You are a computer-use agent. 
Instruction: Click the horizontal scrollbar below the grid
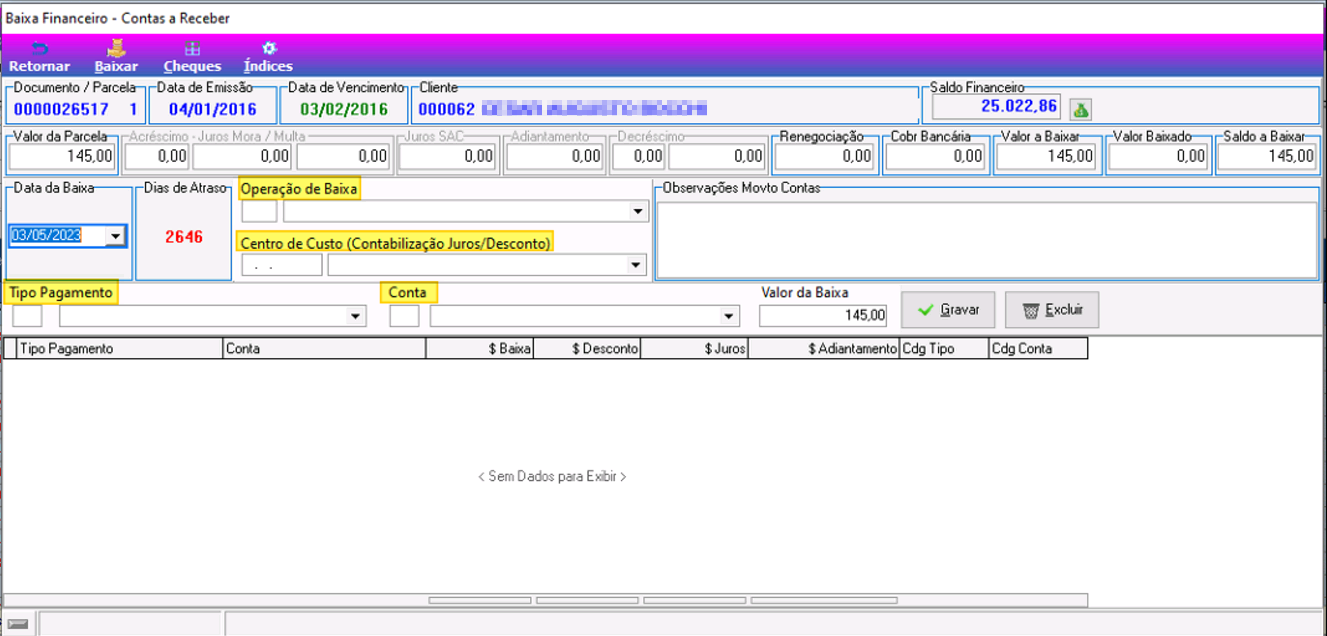click(545, 601)
